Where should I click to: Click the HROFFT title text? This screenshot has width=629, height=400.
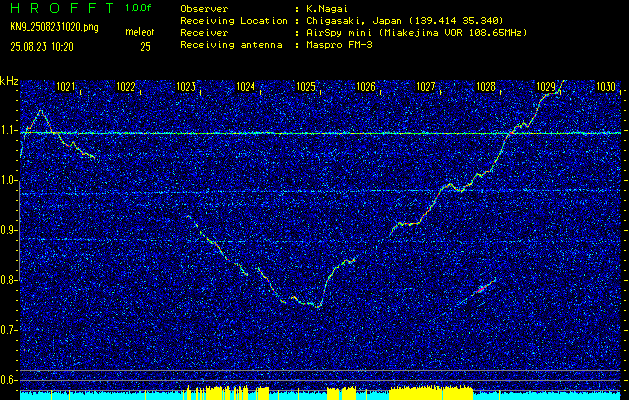[63, 8]
